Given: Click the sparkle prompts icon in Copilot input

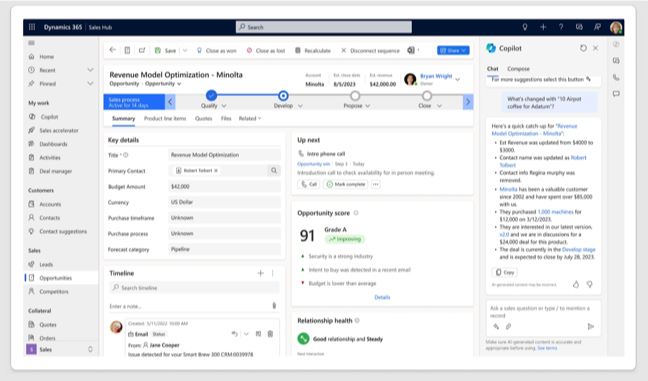Looking at the screenshot, I should pos(496,326).
